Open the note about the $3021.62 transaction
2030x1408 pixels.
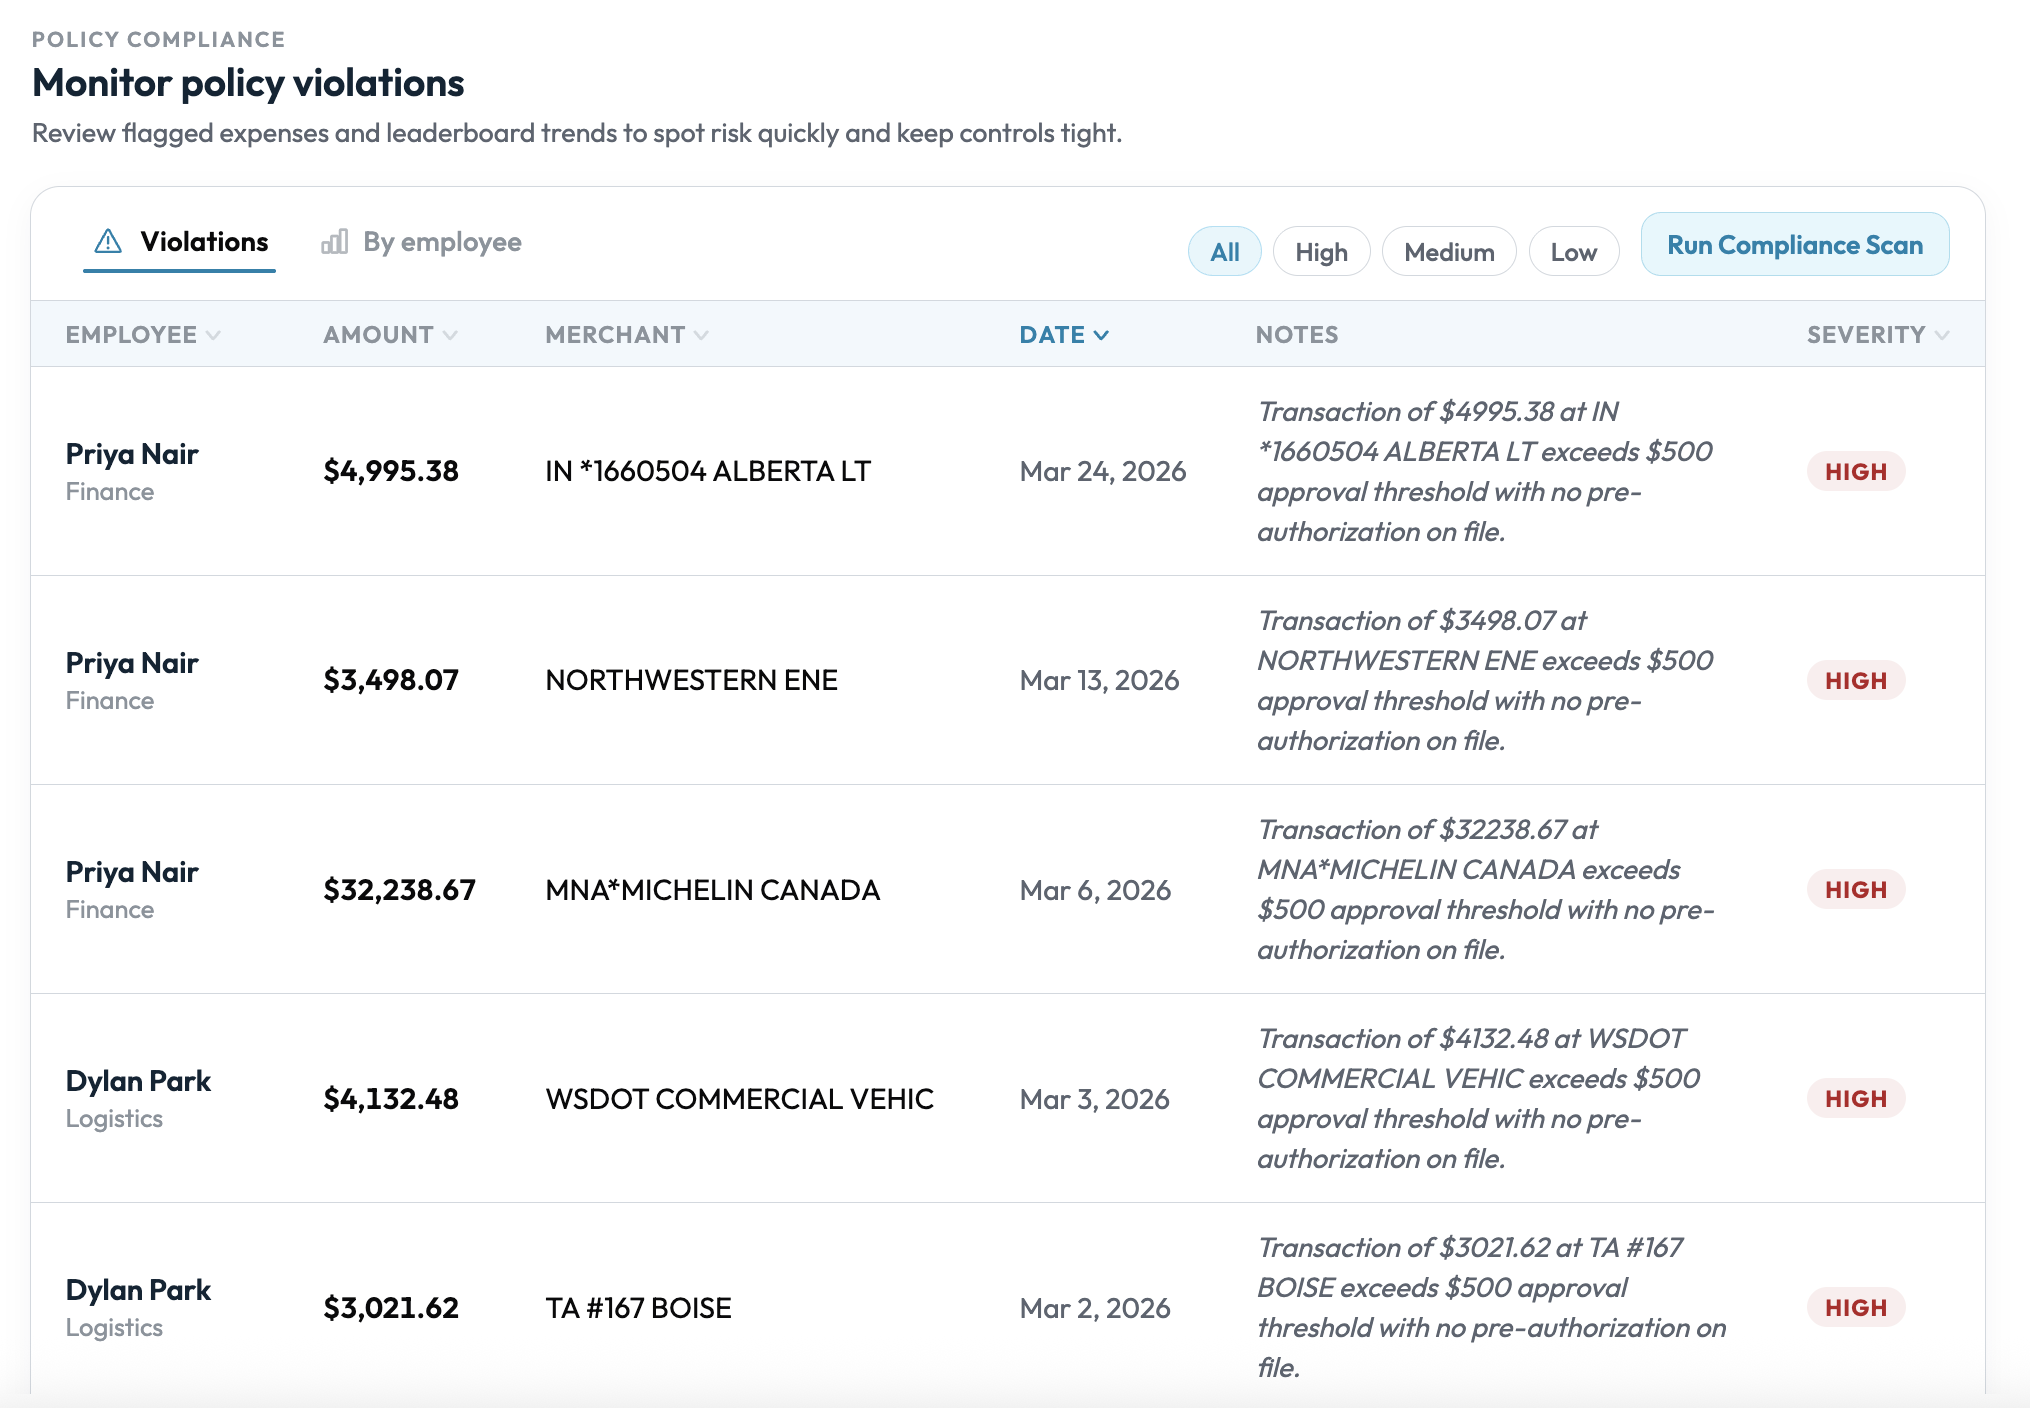(x=1492, y=1307)
